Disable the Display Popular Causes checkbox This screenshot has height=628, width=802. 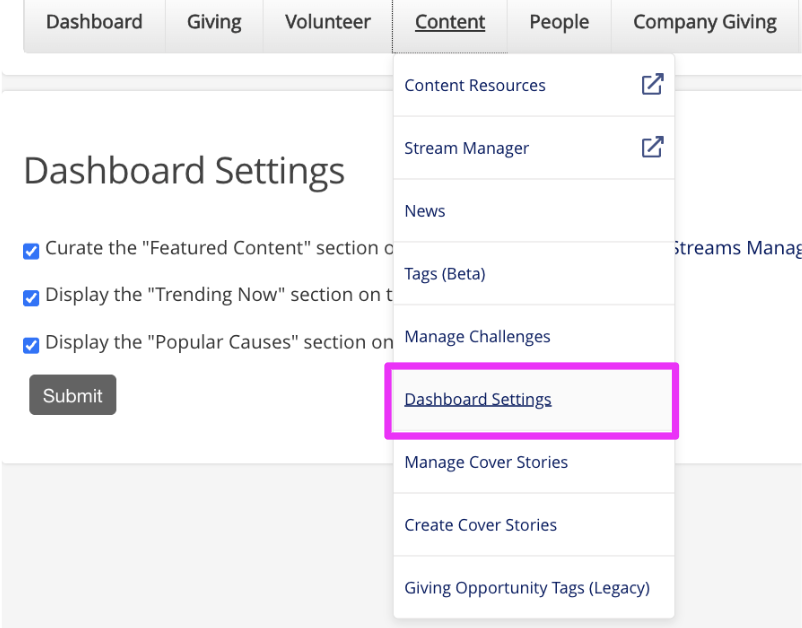(31, 345)
